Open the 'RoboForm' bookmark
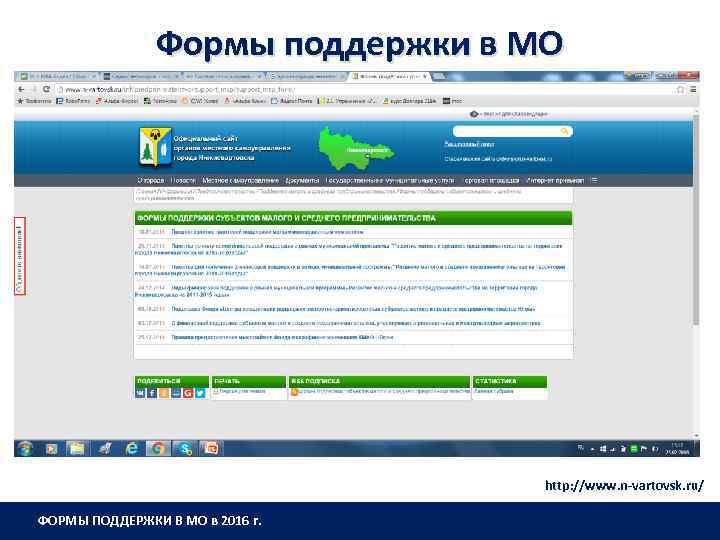Screen dimensions: 720x540 click(73, 101)
